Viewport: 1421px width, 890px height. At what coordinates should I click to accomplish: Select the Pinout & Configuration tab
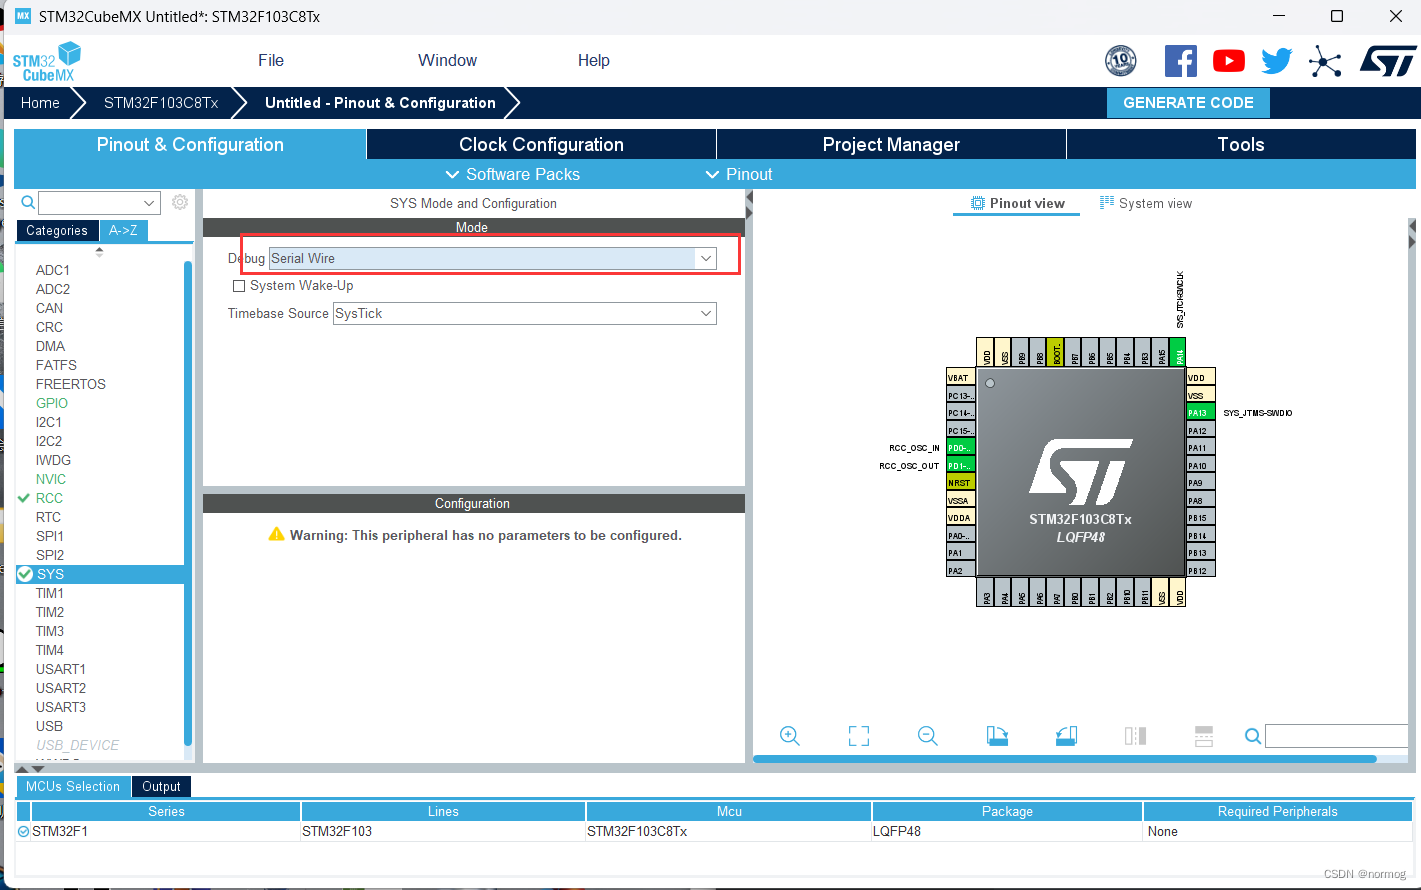[190, 145]
